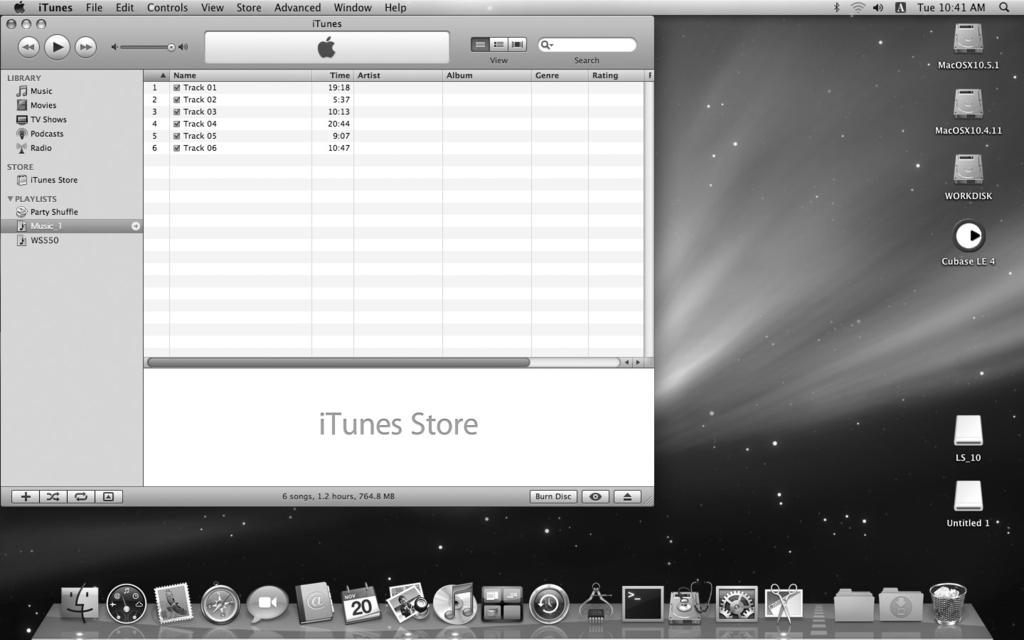The image size is (1024, 640).
Task: Open Finder from the Dock
Action: (80, 604)
